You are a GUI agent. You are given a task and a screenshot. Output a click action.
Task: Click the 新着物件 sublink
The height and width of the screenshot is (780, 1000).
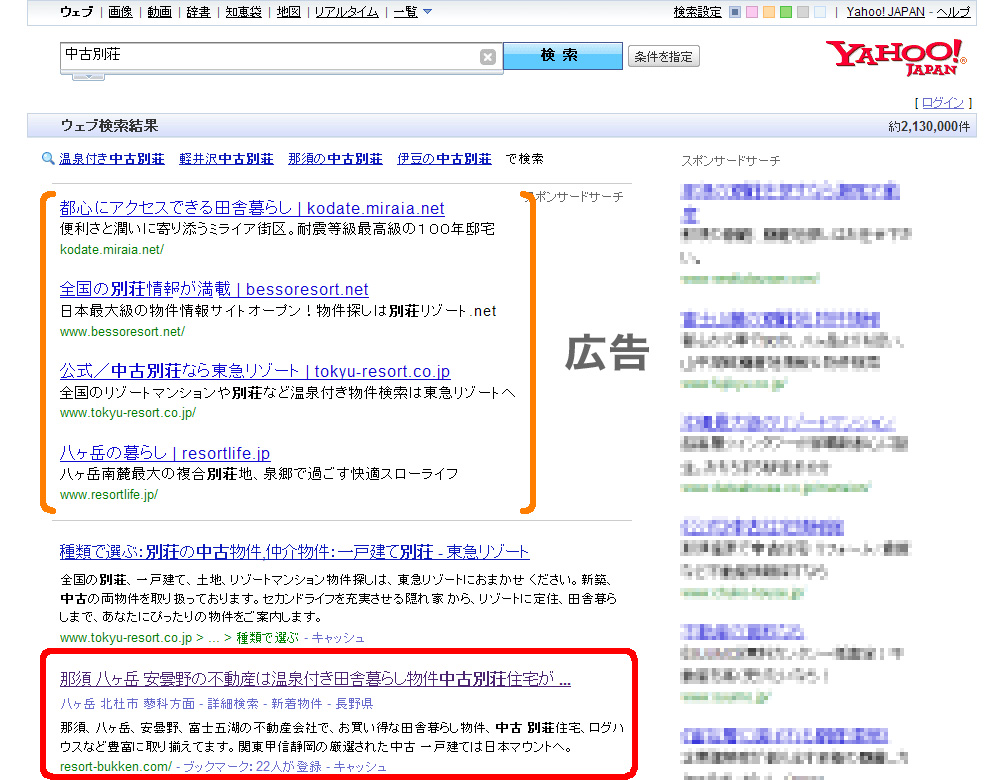click(297, 703)
